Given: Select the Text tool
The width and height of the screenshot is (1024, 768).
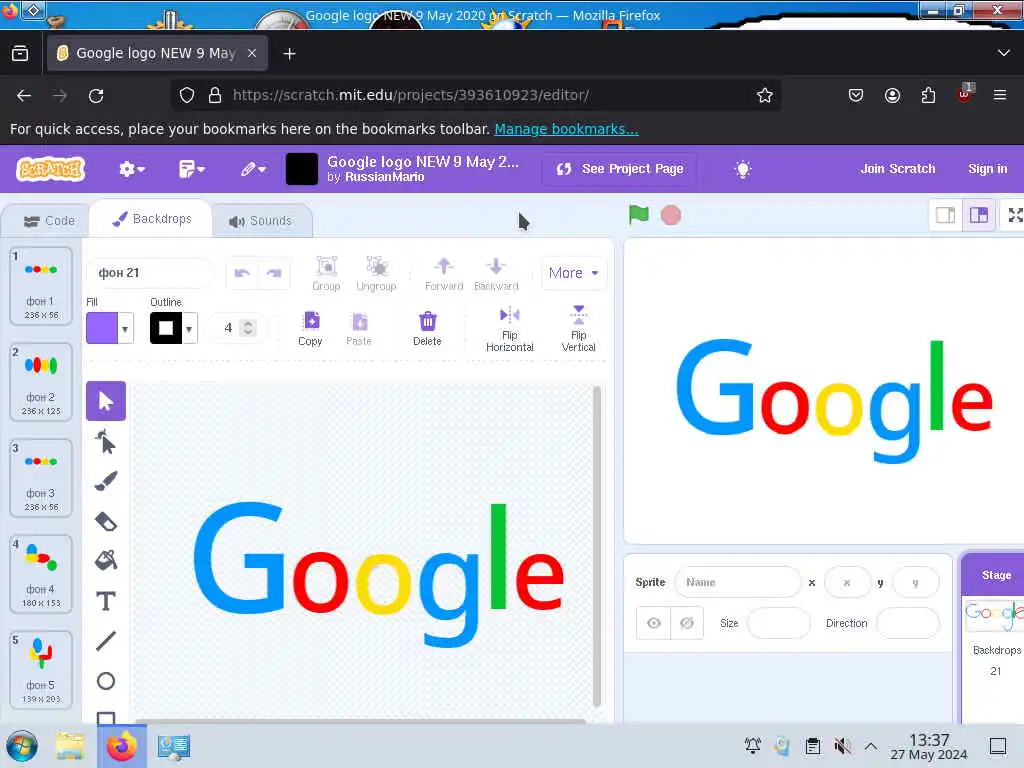Looking at the screenshot, I should [106, 601].
